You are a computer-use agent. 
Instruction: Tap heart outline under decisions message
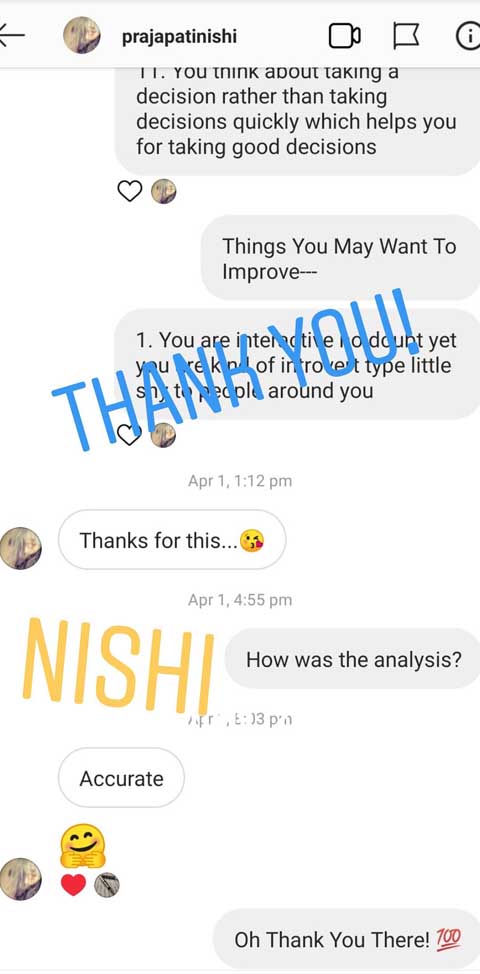[130, 191]
